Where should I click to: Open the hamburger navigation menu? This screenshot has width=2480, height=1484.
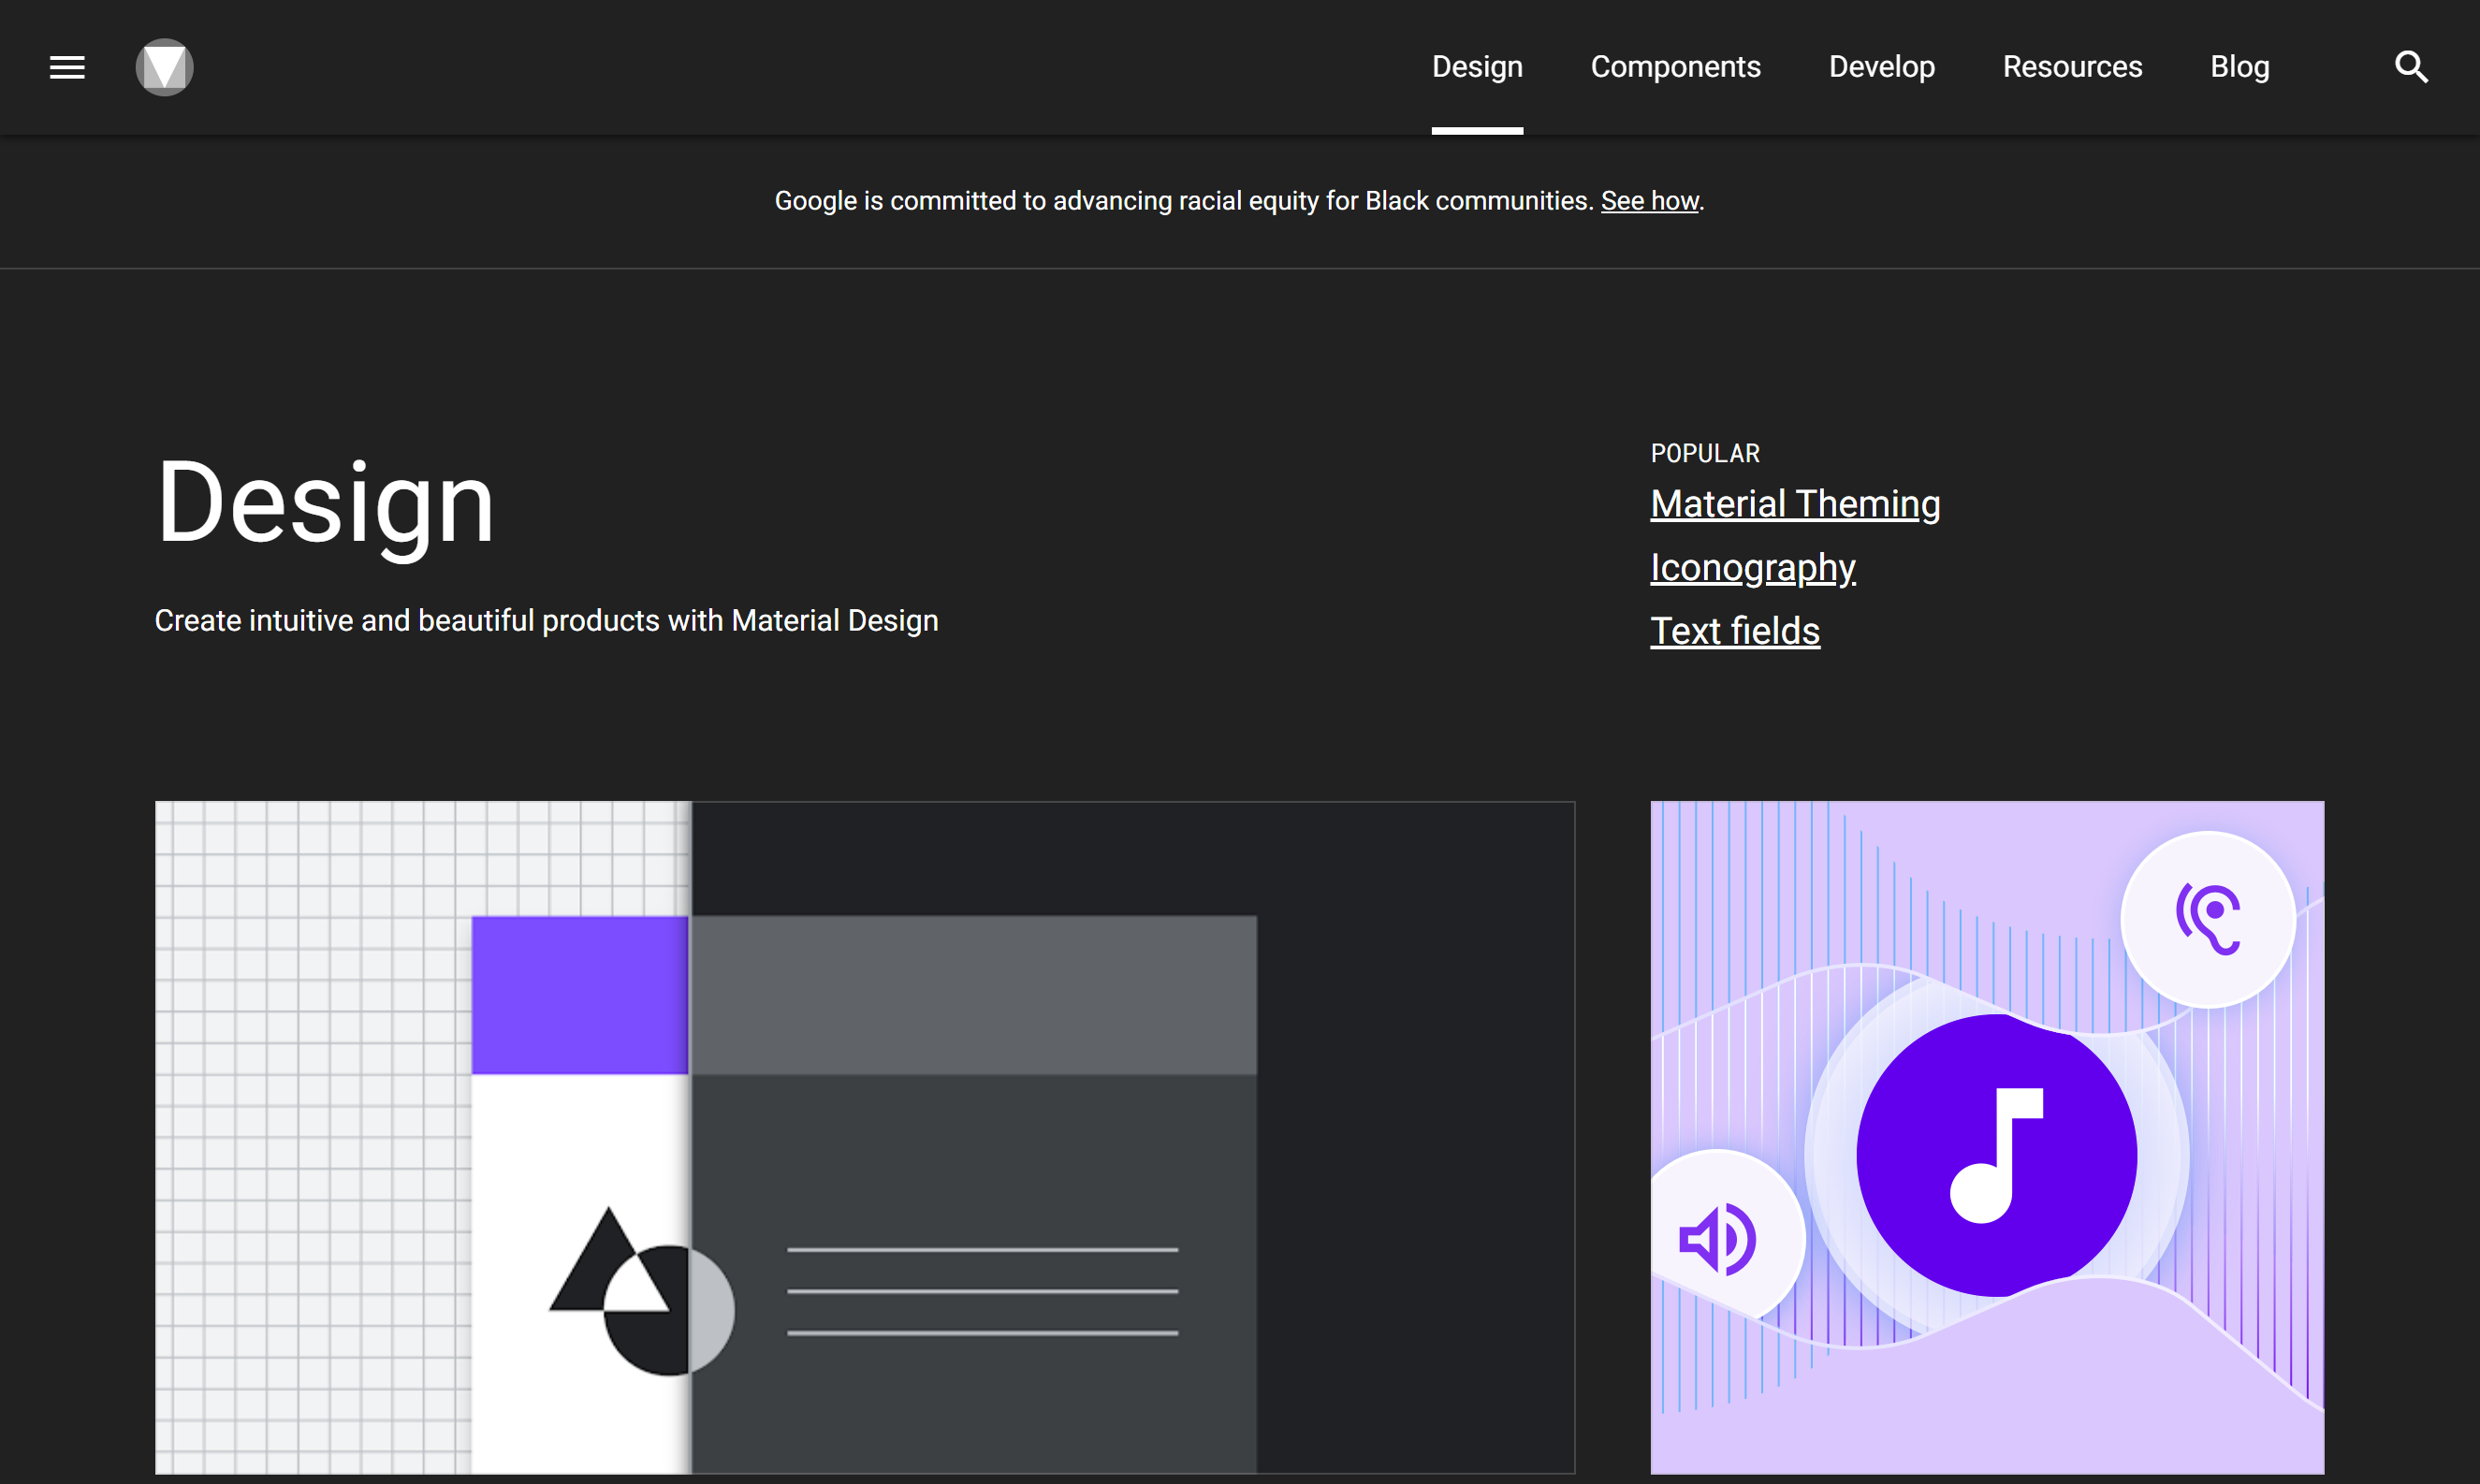coord(67,67)
